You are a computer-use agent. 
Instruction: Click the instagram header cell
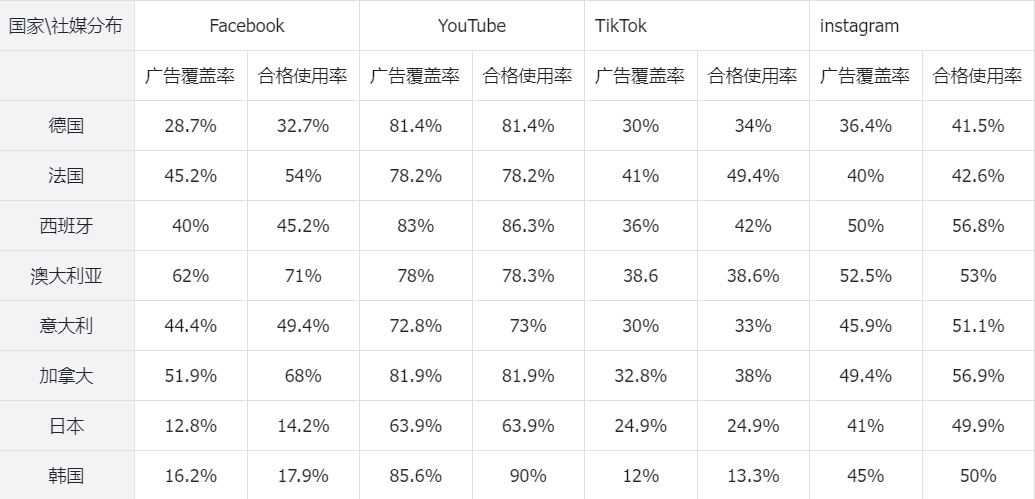[922, 26]
